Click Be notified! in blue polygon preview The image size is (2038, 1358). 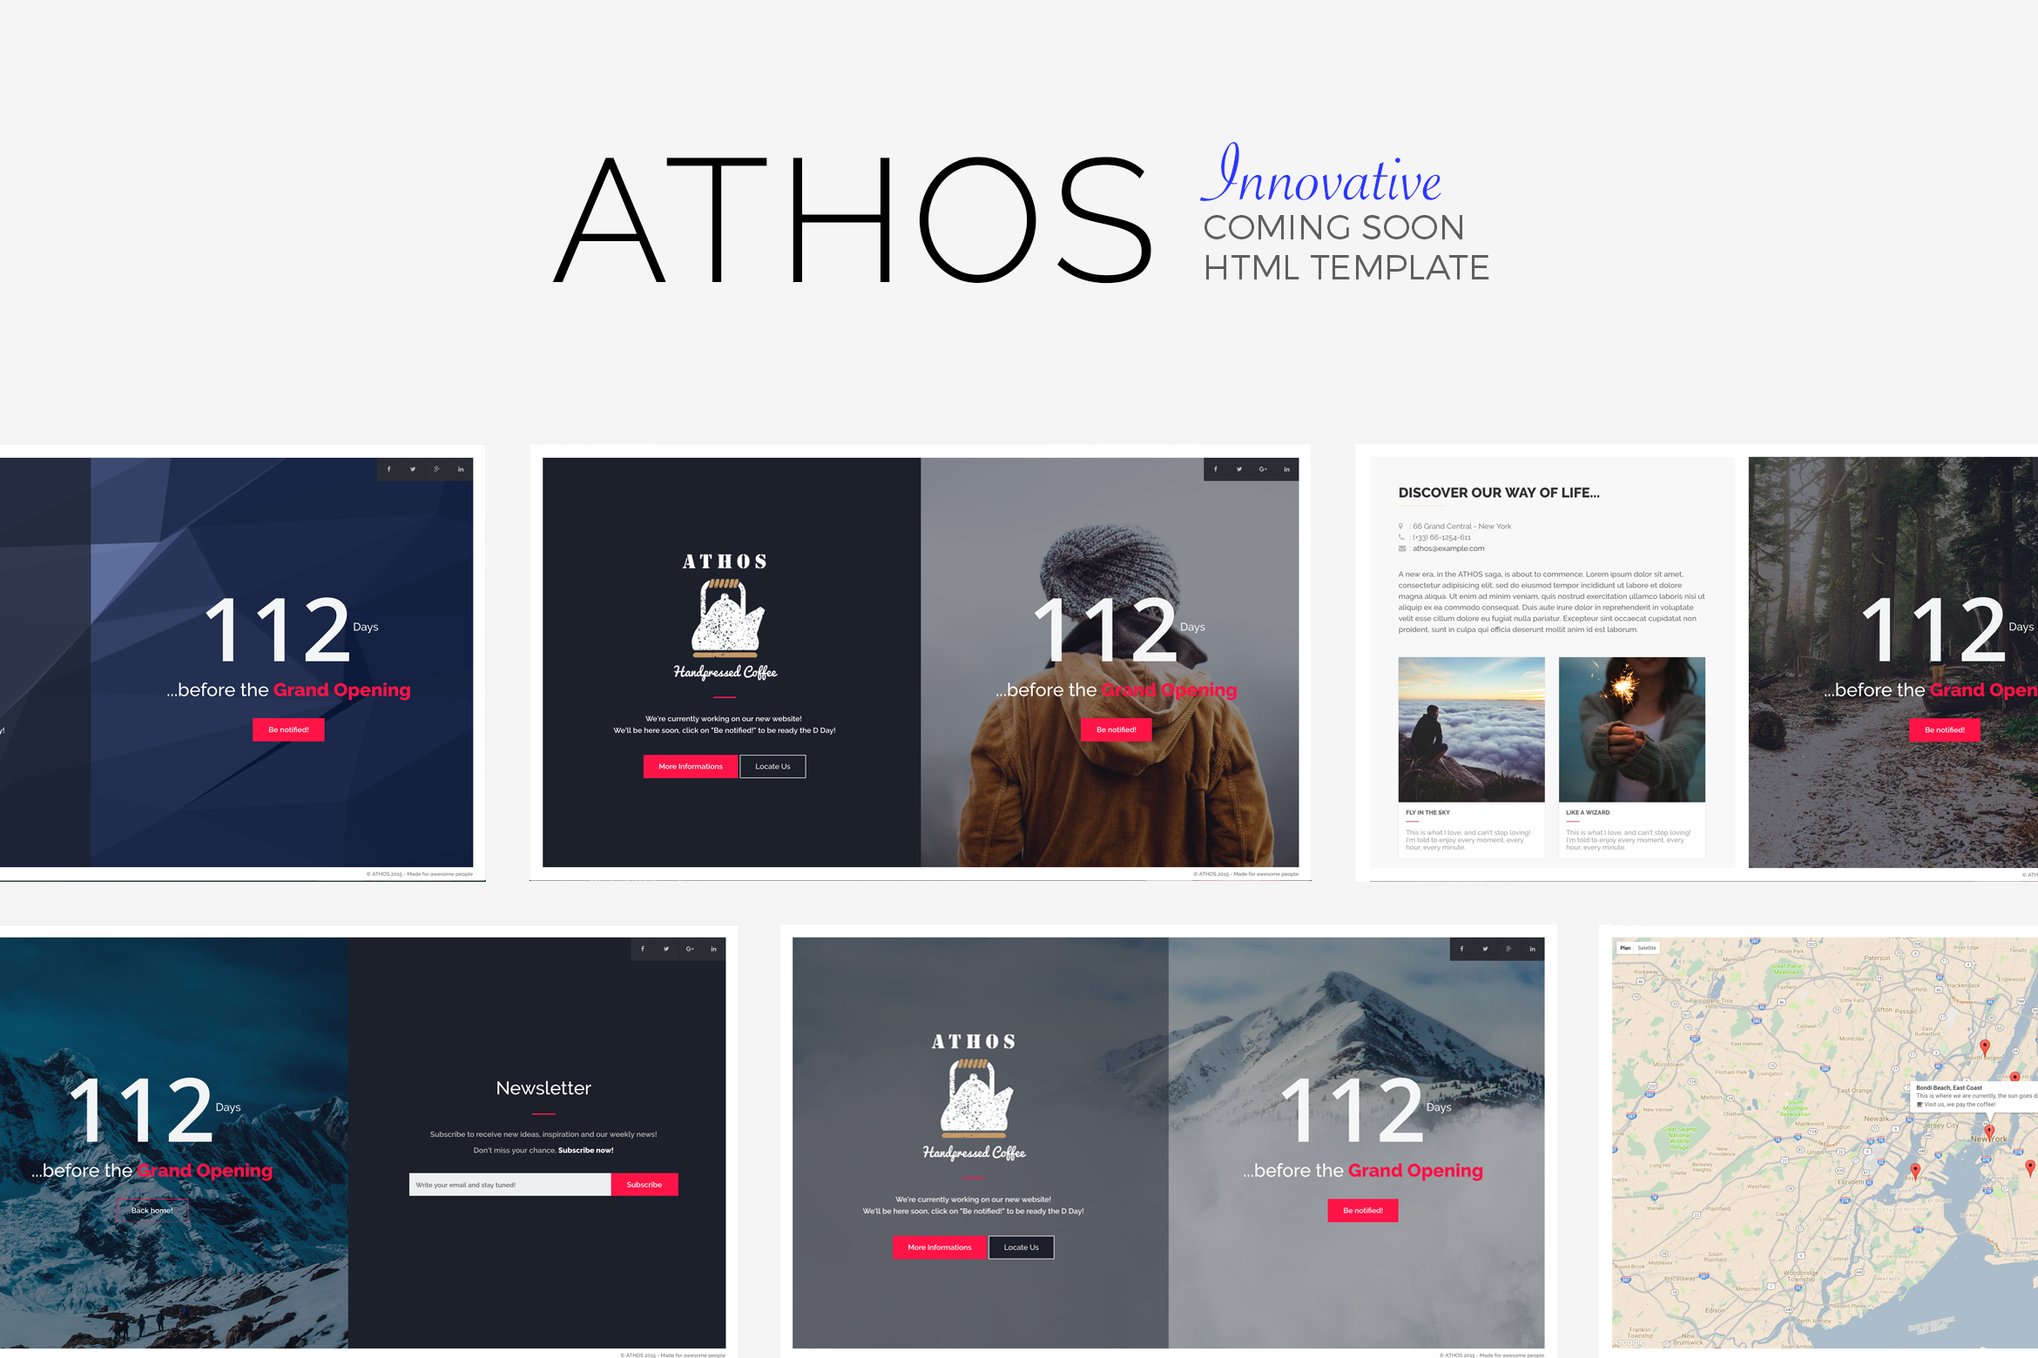tap(288, 730)
